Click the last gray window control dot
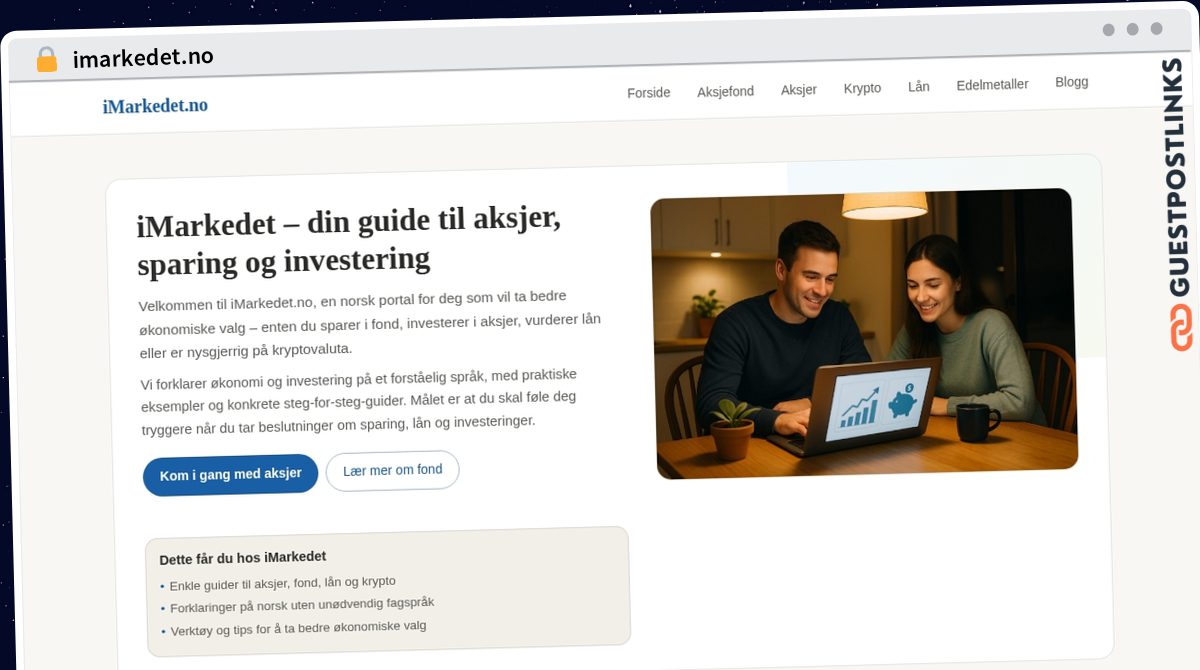 [1156, 29]
